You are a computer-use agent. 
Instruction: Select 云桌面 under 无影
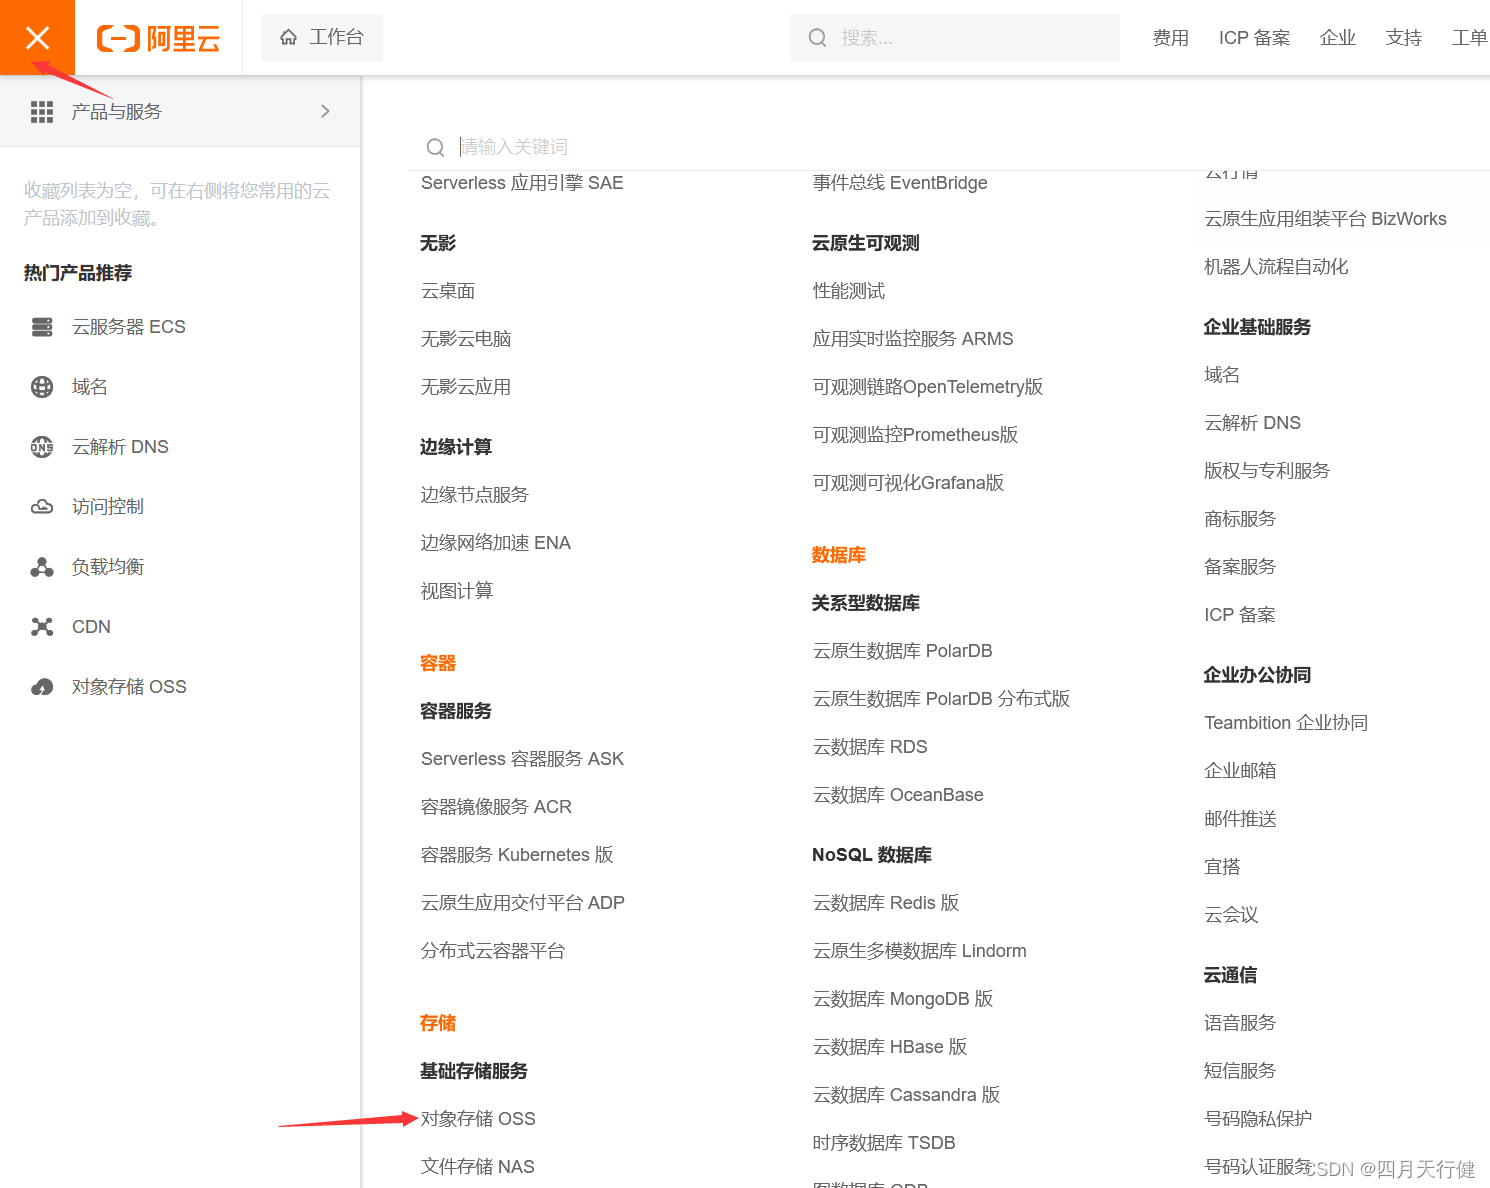coord(448,291)
